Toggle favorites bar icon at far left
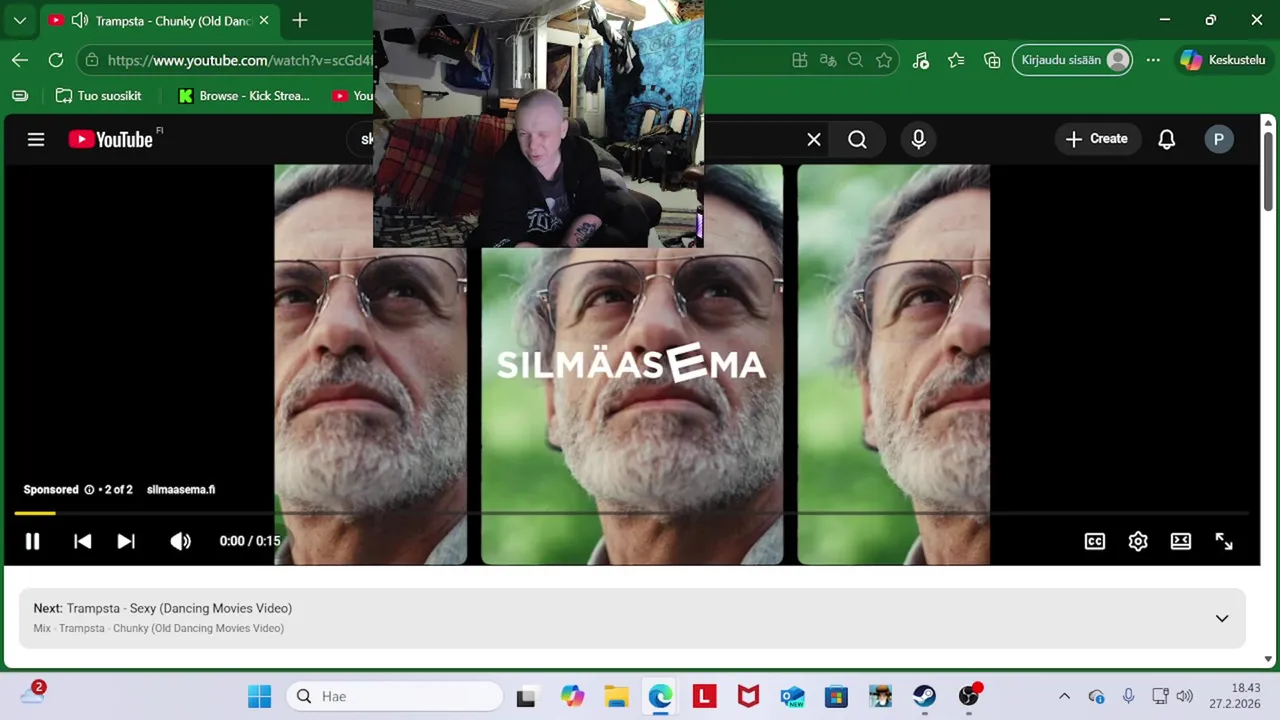 tap(20, 96)
